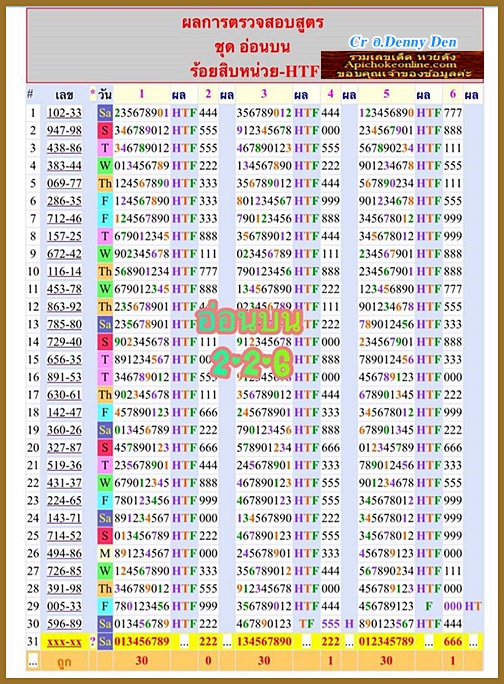Image resolution: width=504 pixels, height=684 pixels.
Task: Select the red S day badge in row 2
Action: pos(105,130)
